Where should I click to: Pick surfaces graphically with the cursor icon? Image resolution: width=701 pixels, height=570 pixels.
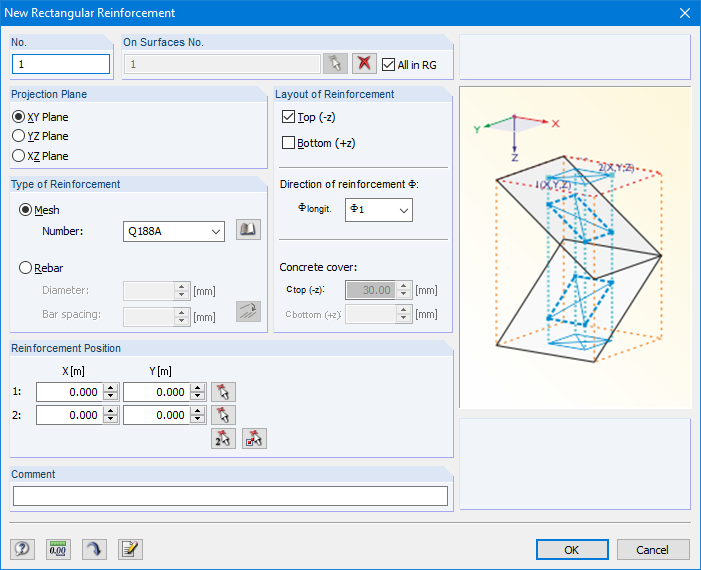click(x=335, y=64)
